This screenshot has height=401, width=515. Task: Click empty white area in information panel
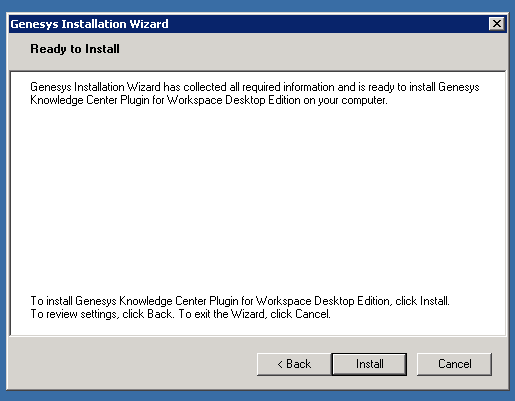257,200
